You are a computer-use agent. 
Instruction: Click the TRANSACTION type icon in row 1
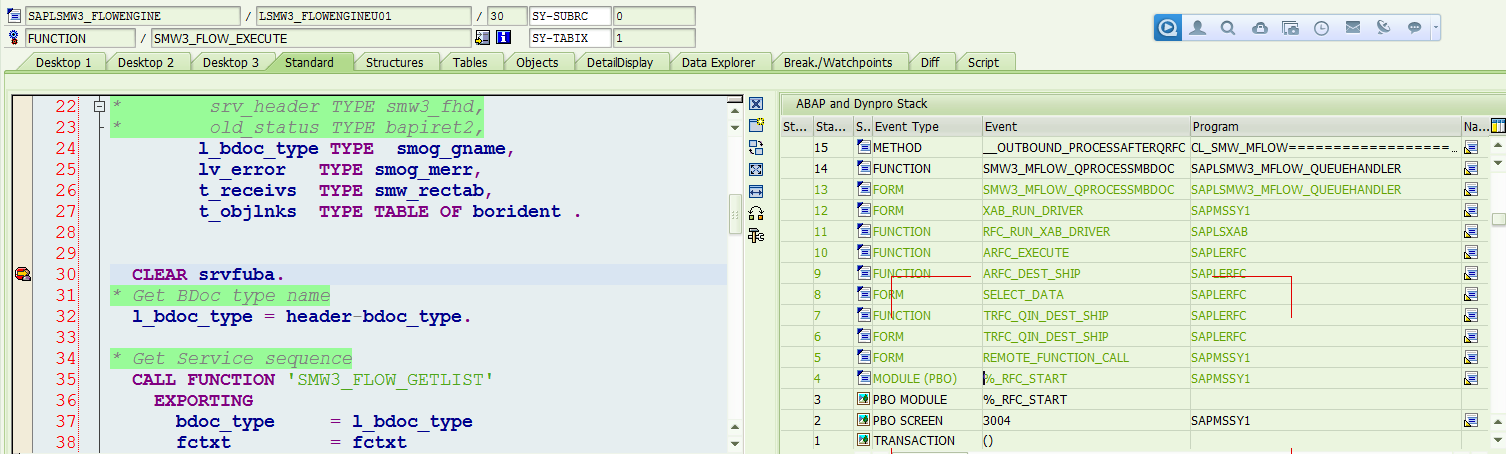(864, 441)
